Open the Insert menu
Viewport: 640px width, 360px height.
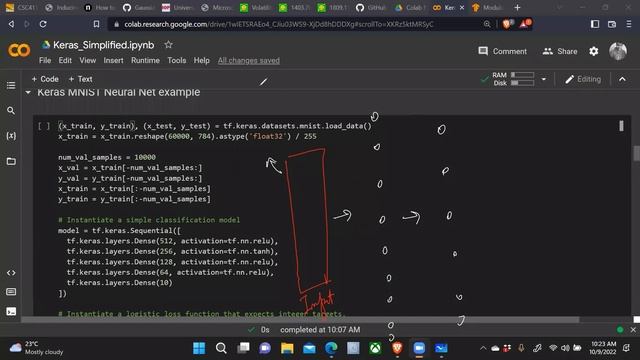(x=113, y=60)
